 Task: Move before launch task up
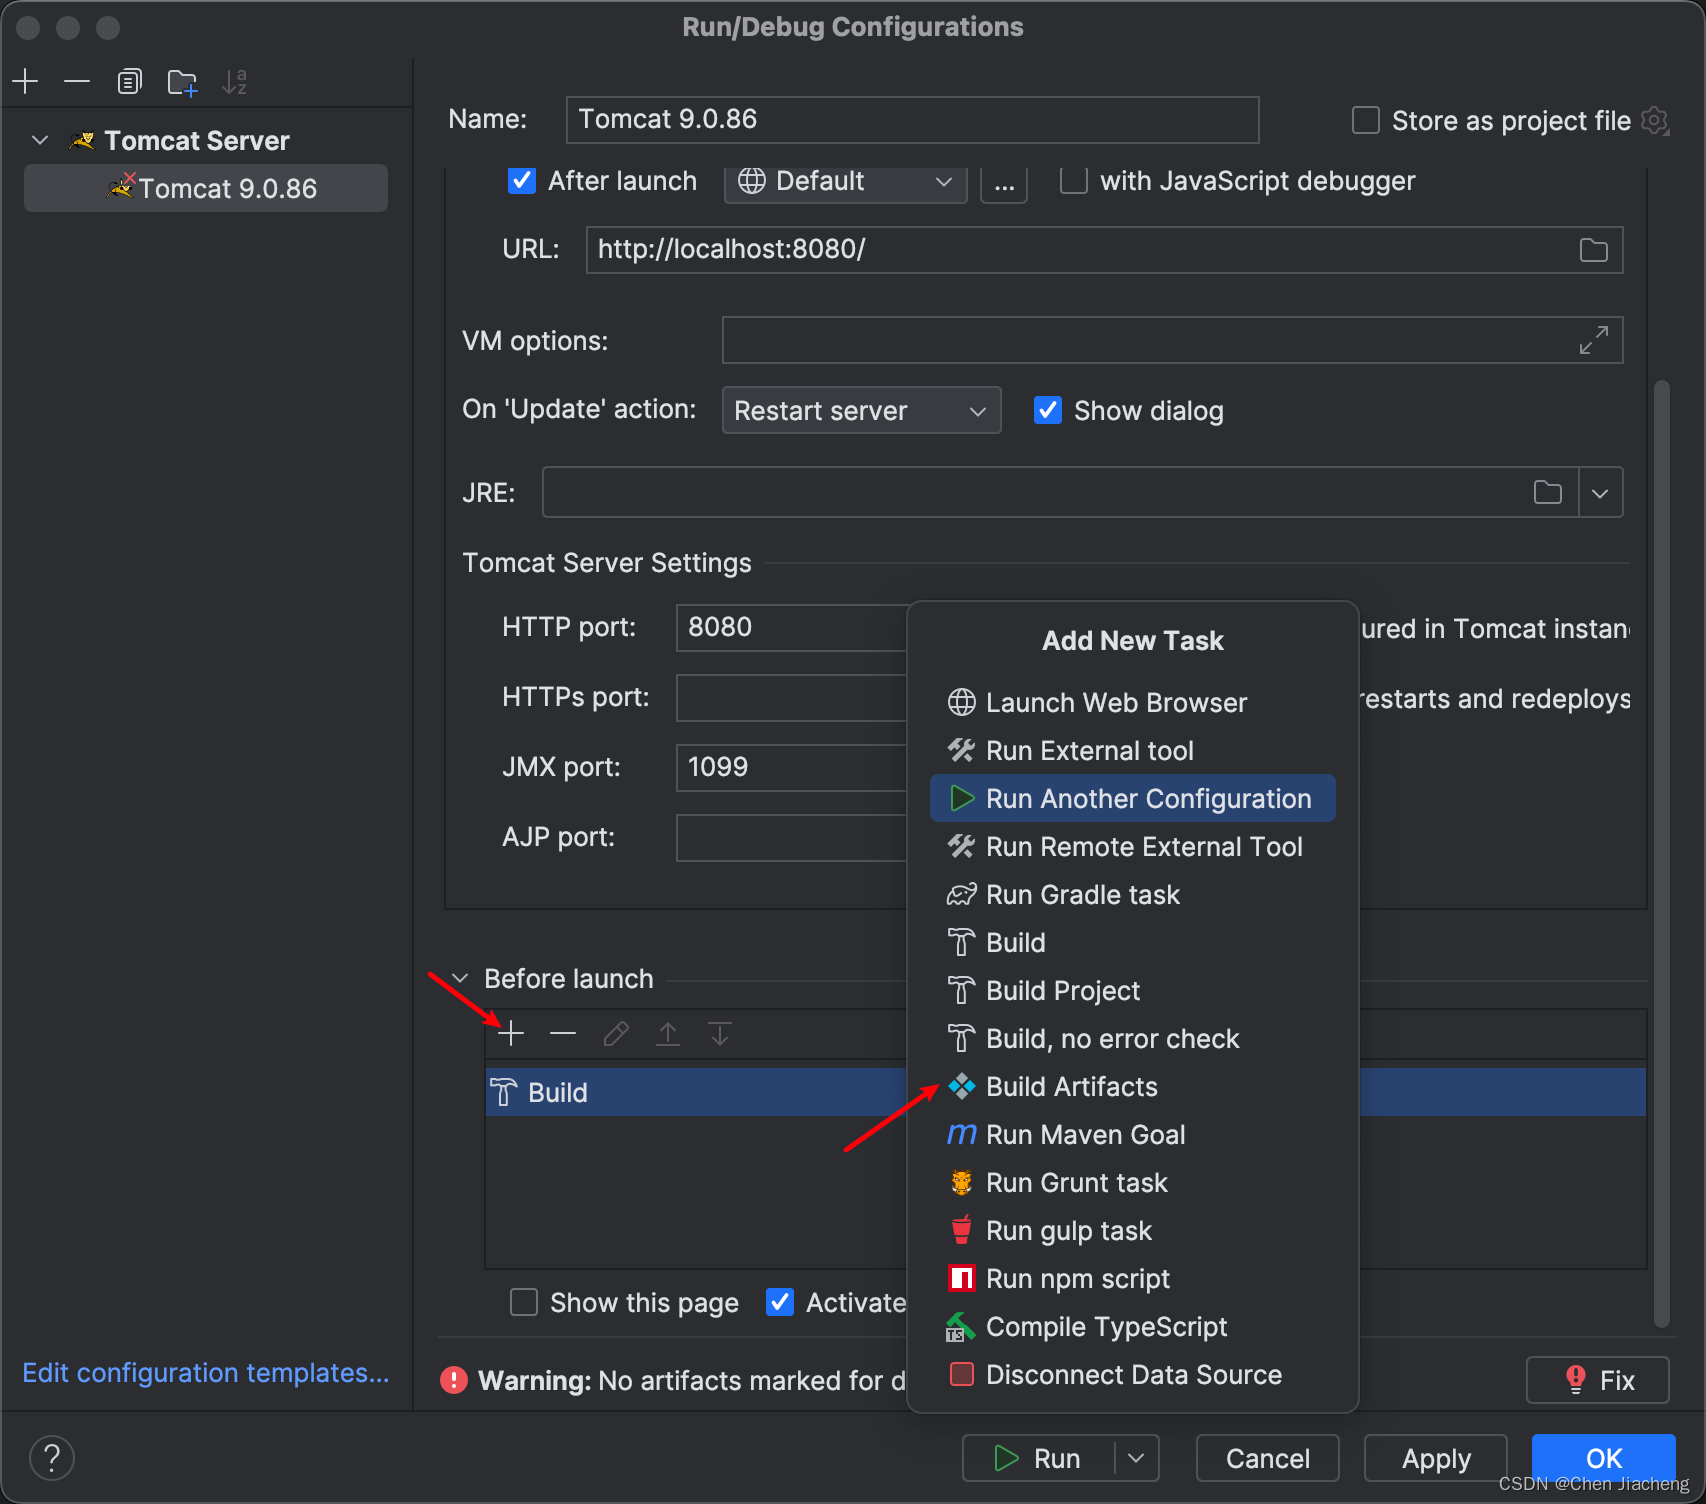point(668,1033)
